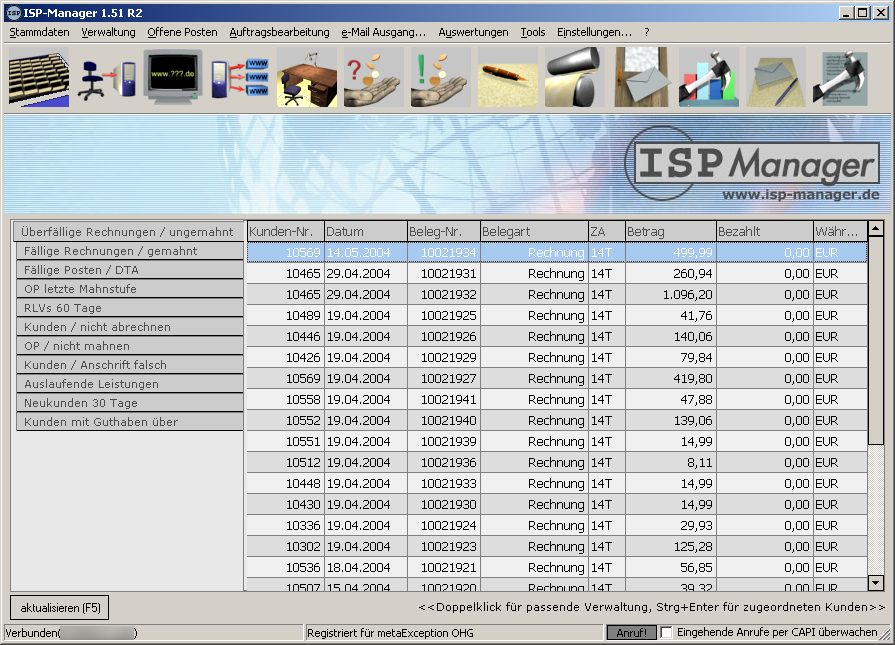This screenshot has width=895, height=645.
Task: Sort table by Betrag column header
Action: [x=669, y=232]
